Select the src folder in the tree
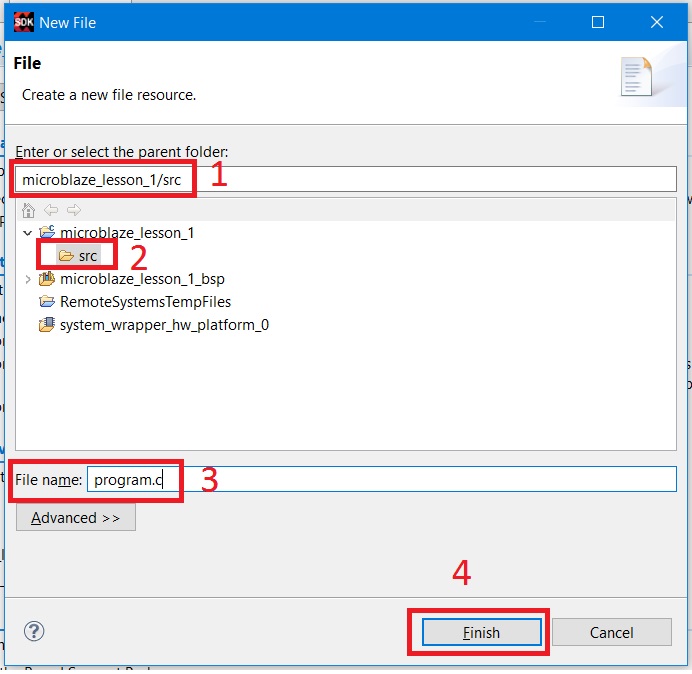The image size is (692, 674). tap(88, 256)
